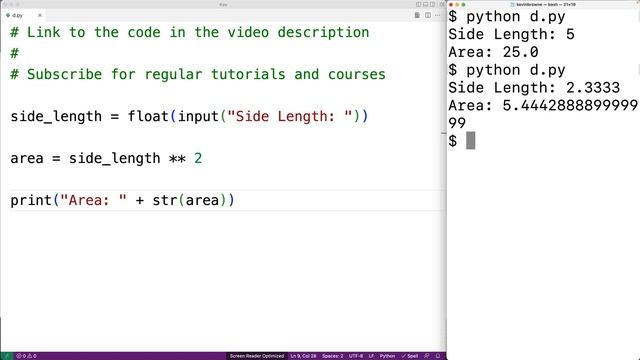Toggle the secondary sidebar layout icon
640x360 pixels.
tap(432, 4)
